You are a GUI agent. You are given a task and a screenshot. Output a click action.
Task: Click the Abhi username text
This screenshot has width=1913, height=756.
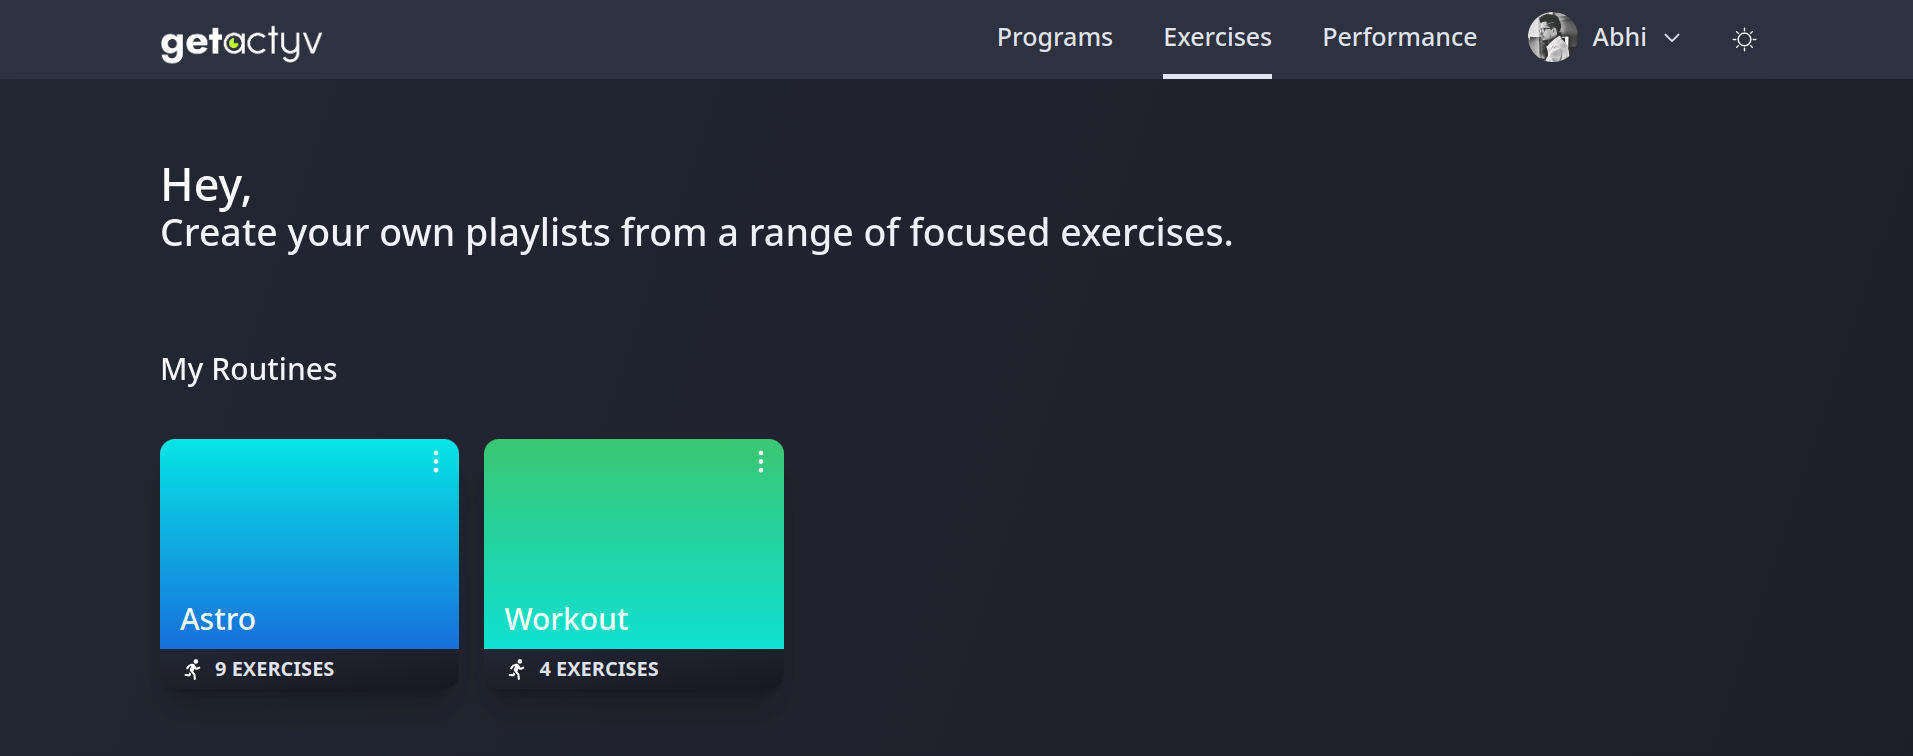(x=1619, y=38)
